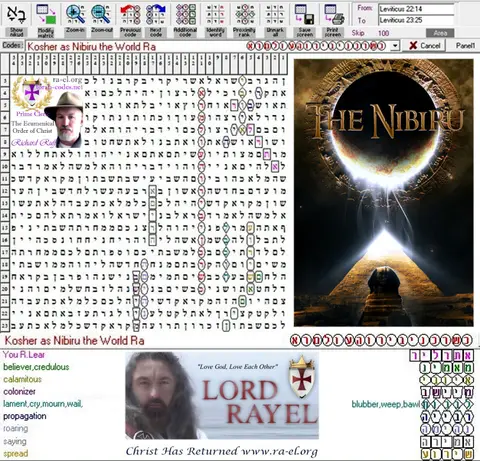480x461 pixels.
Task: Click the gray Area button
Action: (440, 33)
